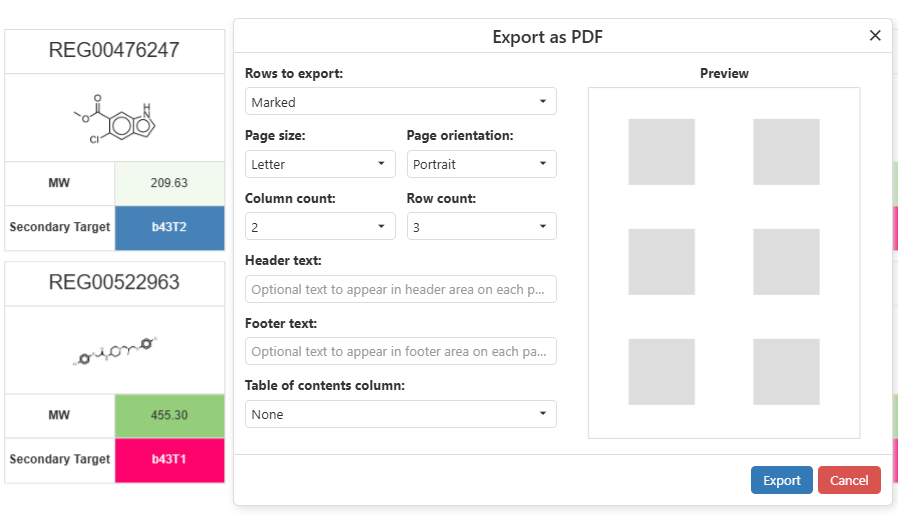Click the green 455.30 MW cell

pyautogui.click(x=169, y=415)
